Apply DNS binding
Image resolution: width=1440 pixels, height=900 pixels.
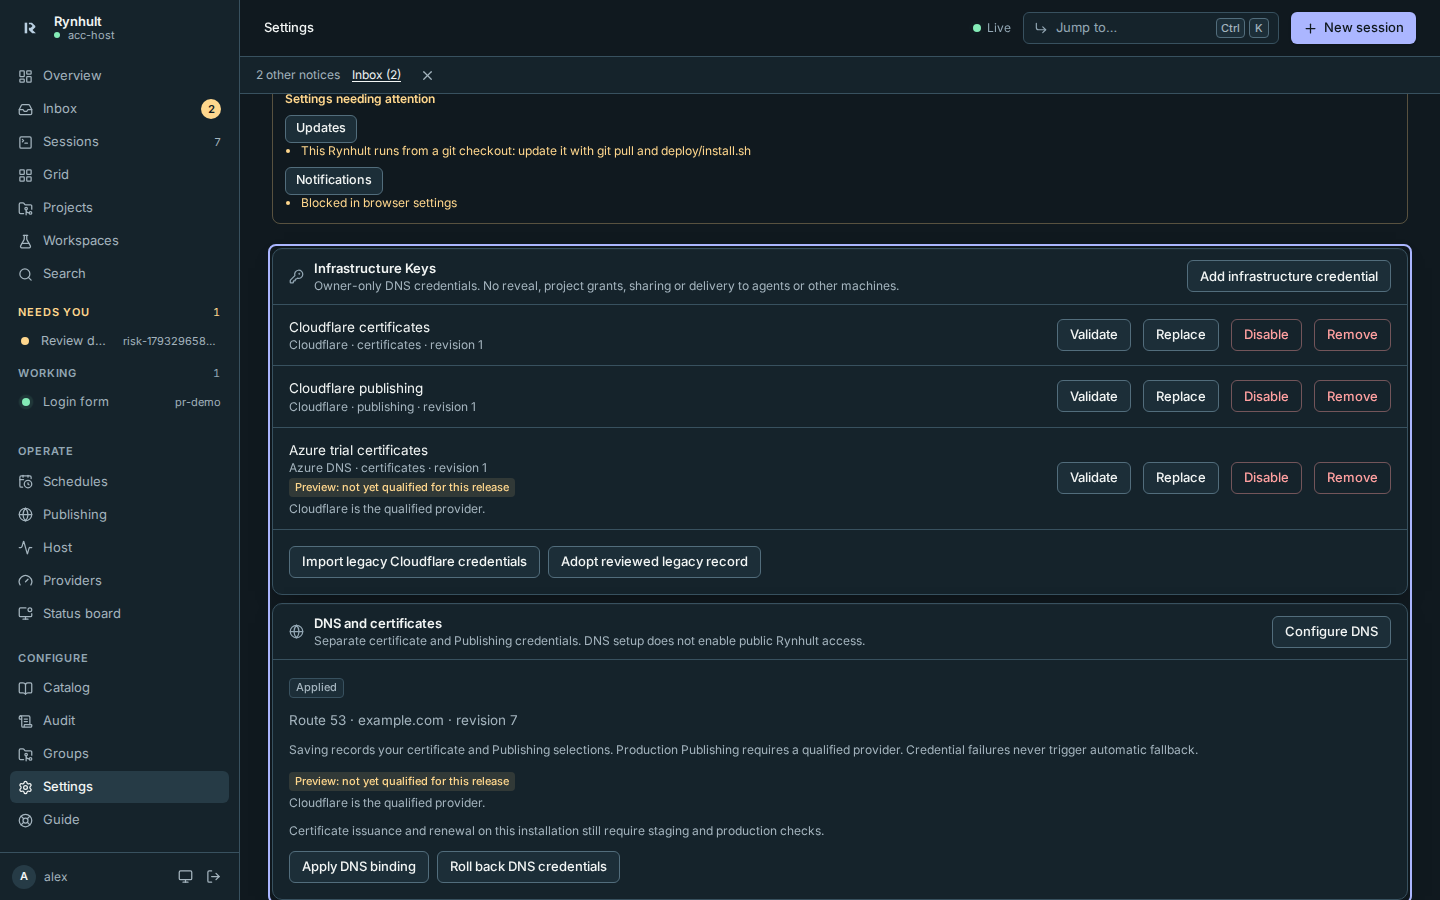359,867
